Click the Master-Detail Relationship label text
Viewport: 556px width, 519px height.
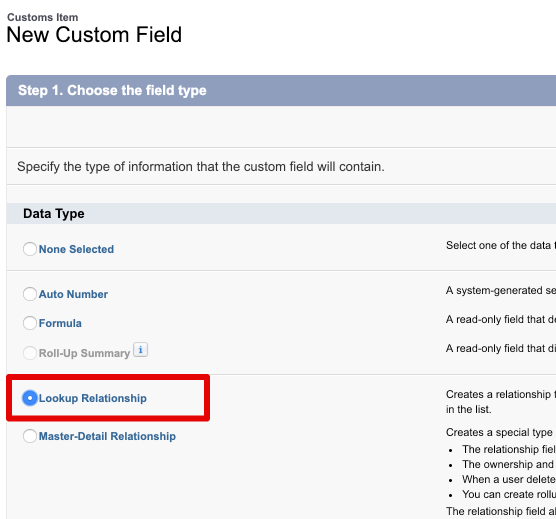[107, 436]
